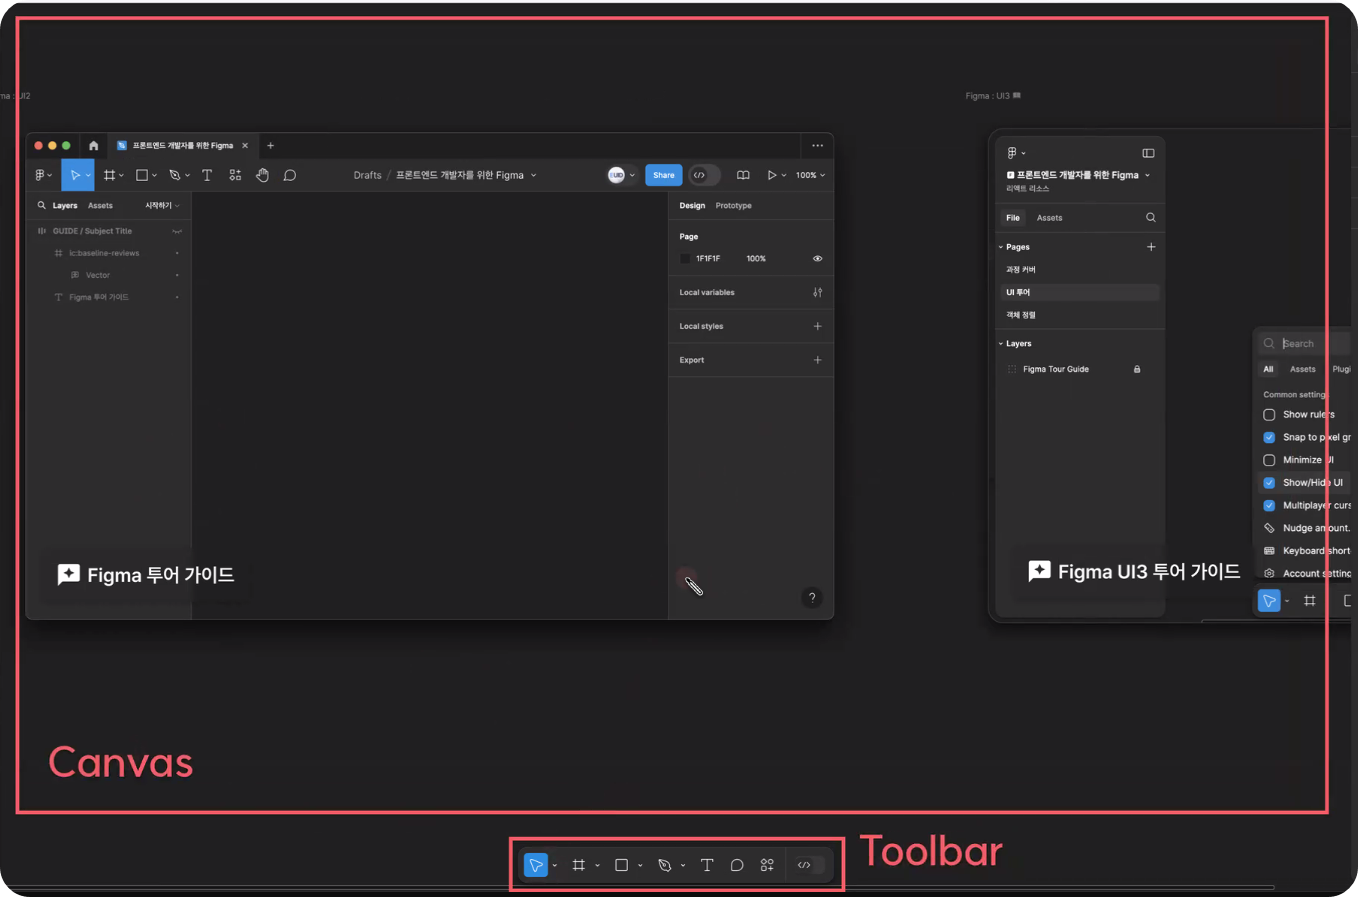1358x897 pixels.
Task: Expand Rectangle tool chevron in bottom toolbar
Action: point(640,866)
